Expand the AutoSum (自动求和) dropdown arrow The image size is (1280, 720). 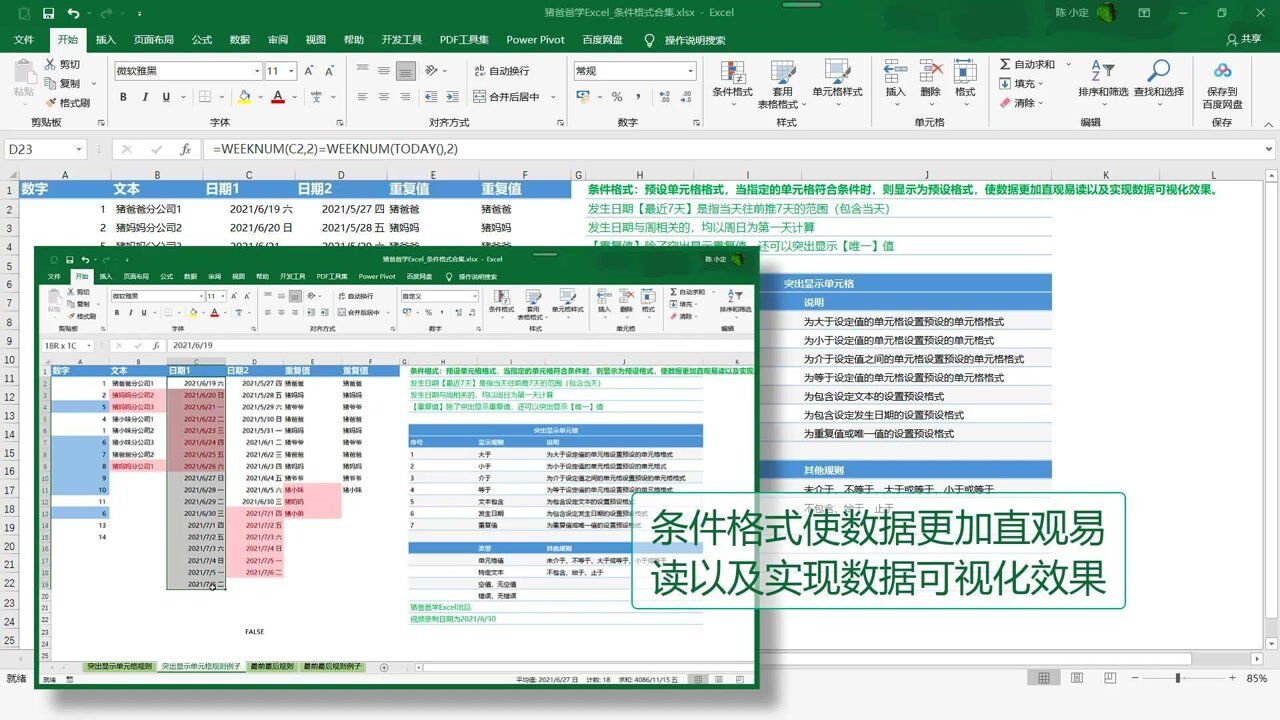click(x=1067, y=64)
